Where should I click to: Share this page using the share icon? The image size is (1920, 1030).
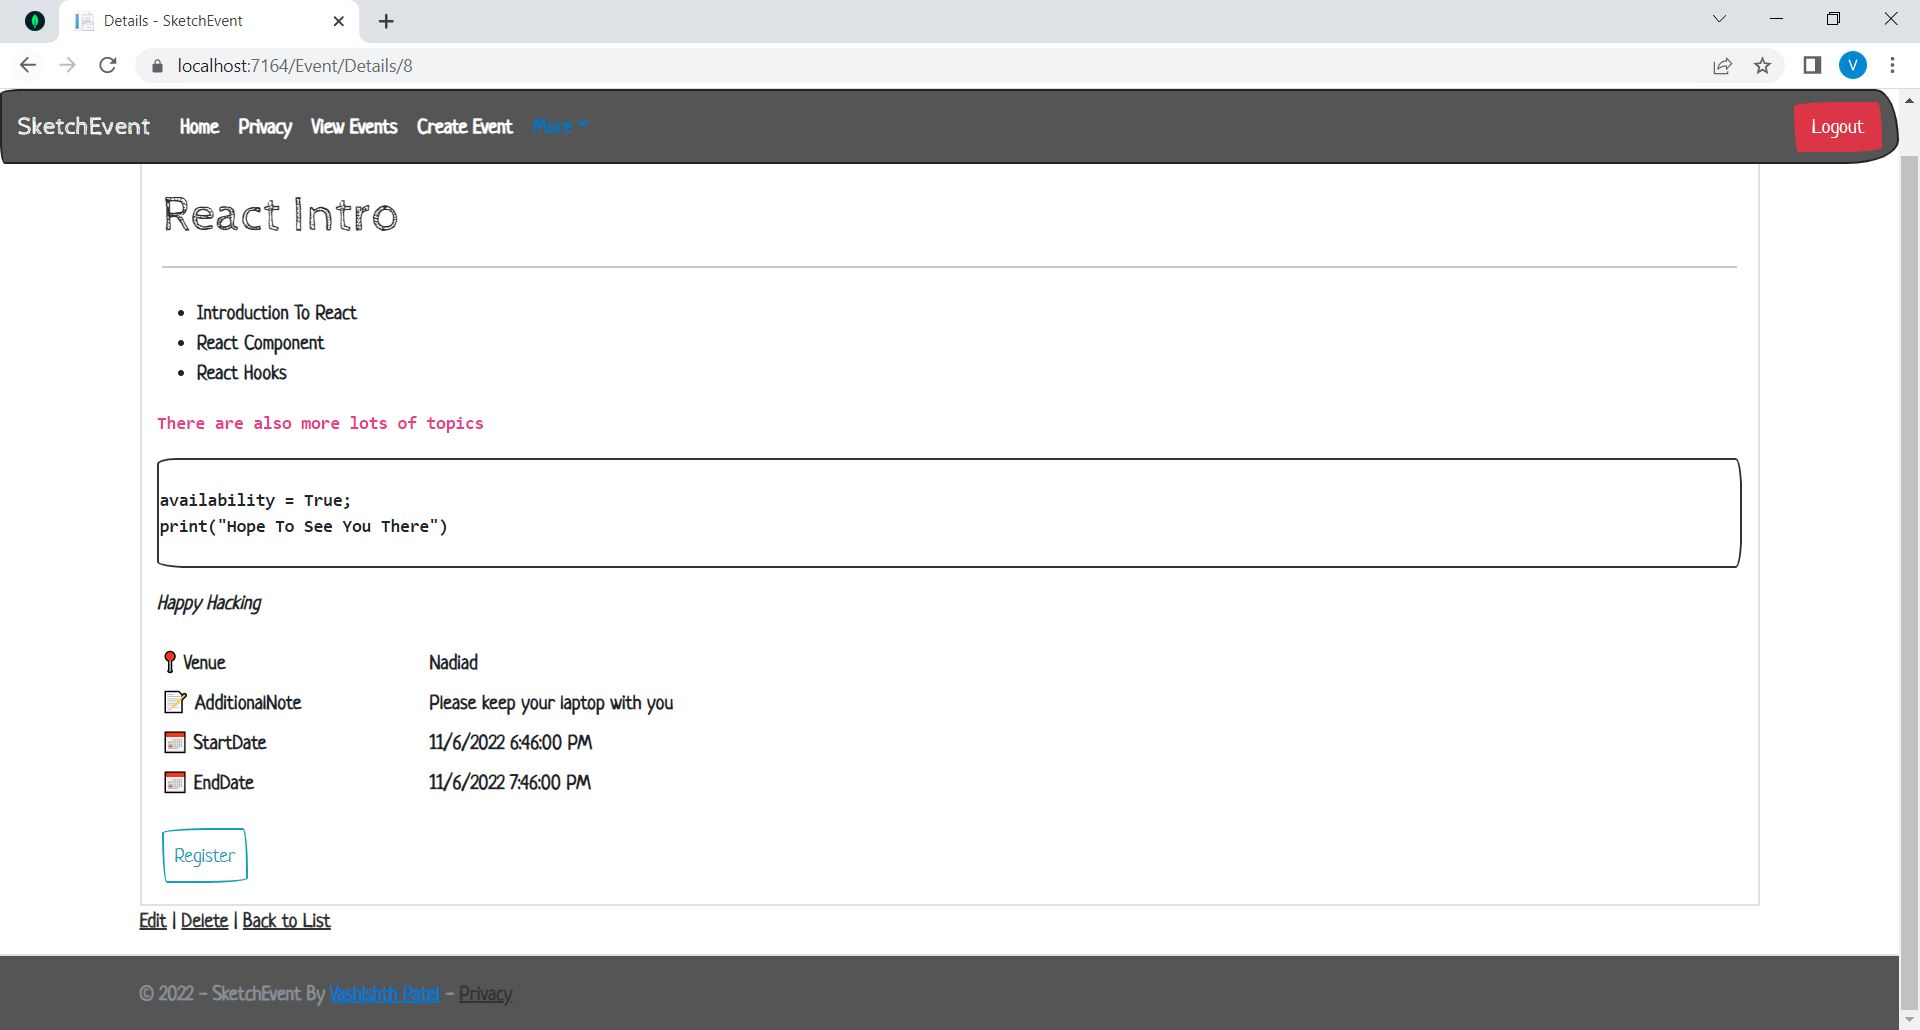pos(1722,66)
